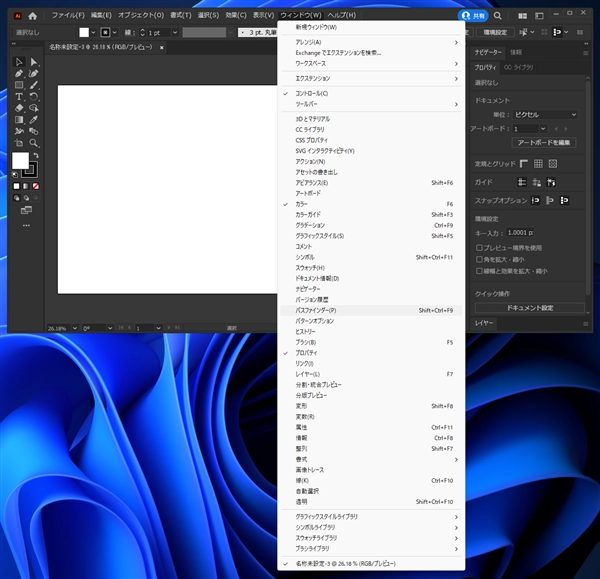Click the fill color box in control bar

[84, 33]
